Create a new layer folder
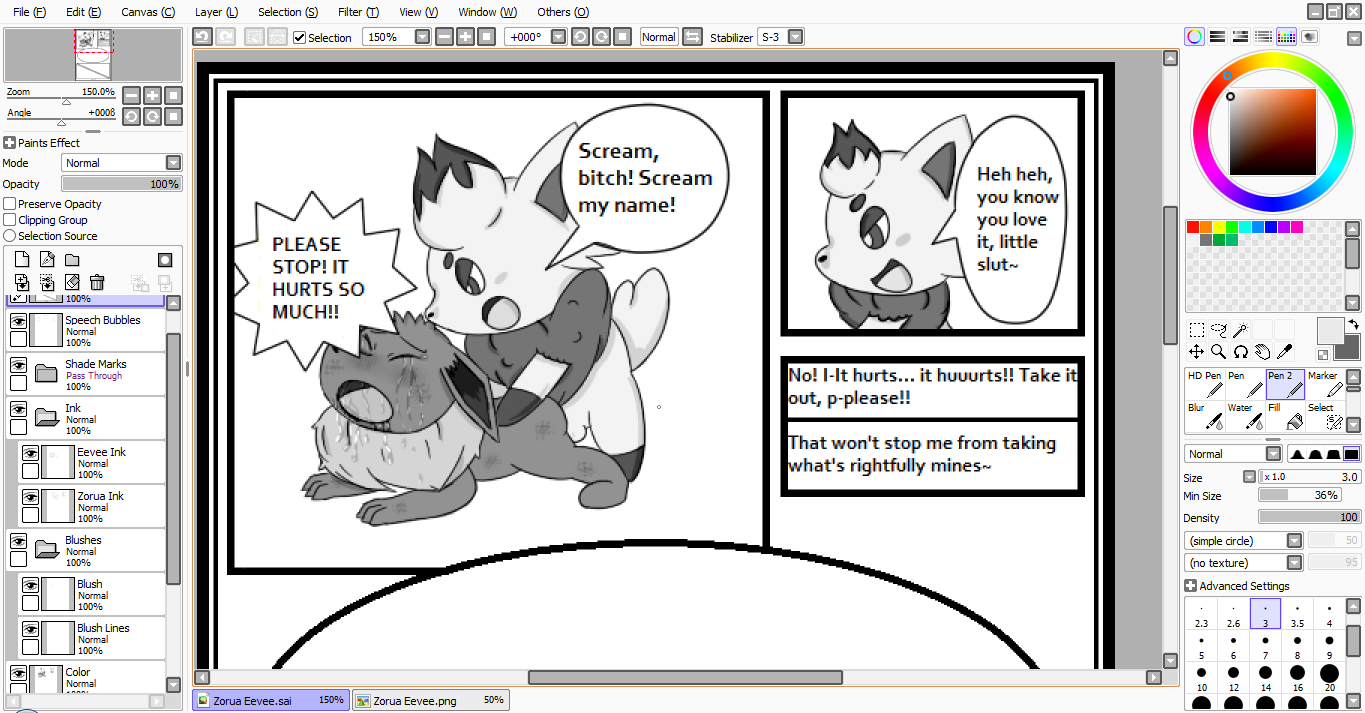1365x713 pixels. [72, 260]
